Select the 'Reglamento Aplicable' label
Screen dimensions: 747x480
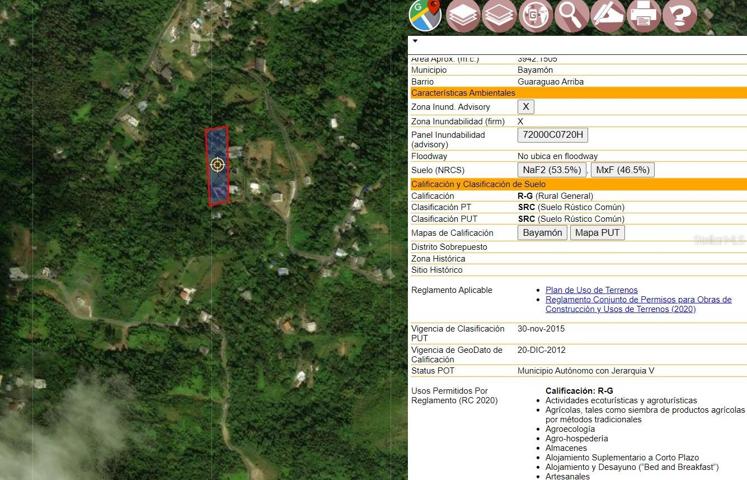coord(452,290)
